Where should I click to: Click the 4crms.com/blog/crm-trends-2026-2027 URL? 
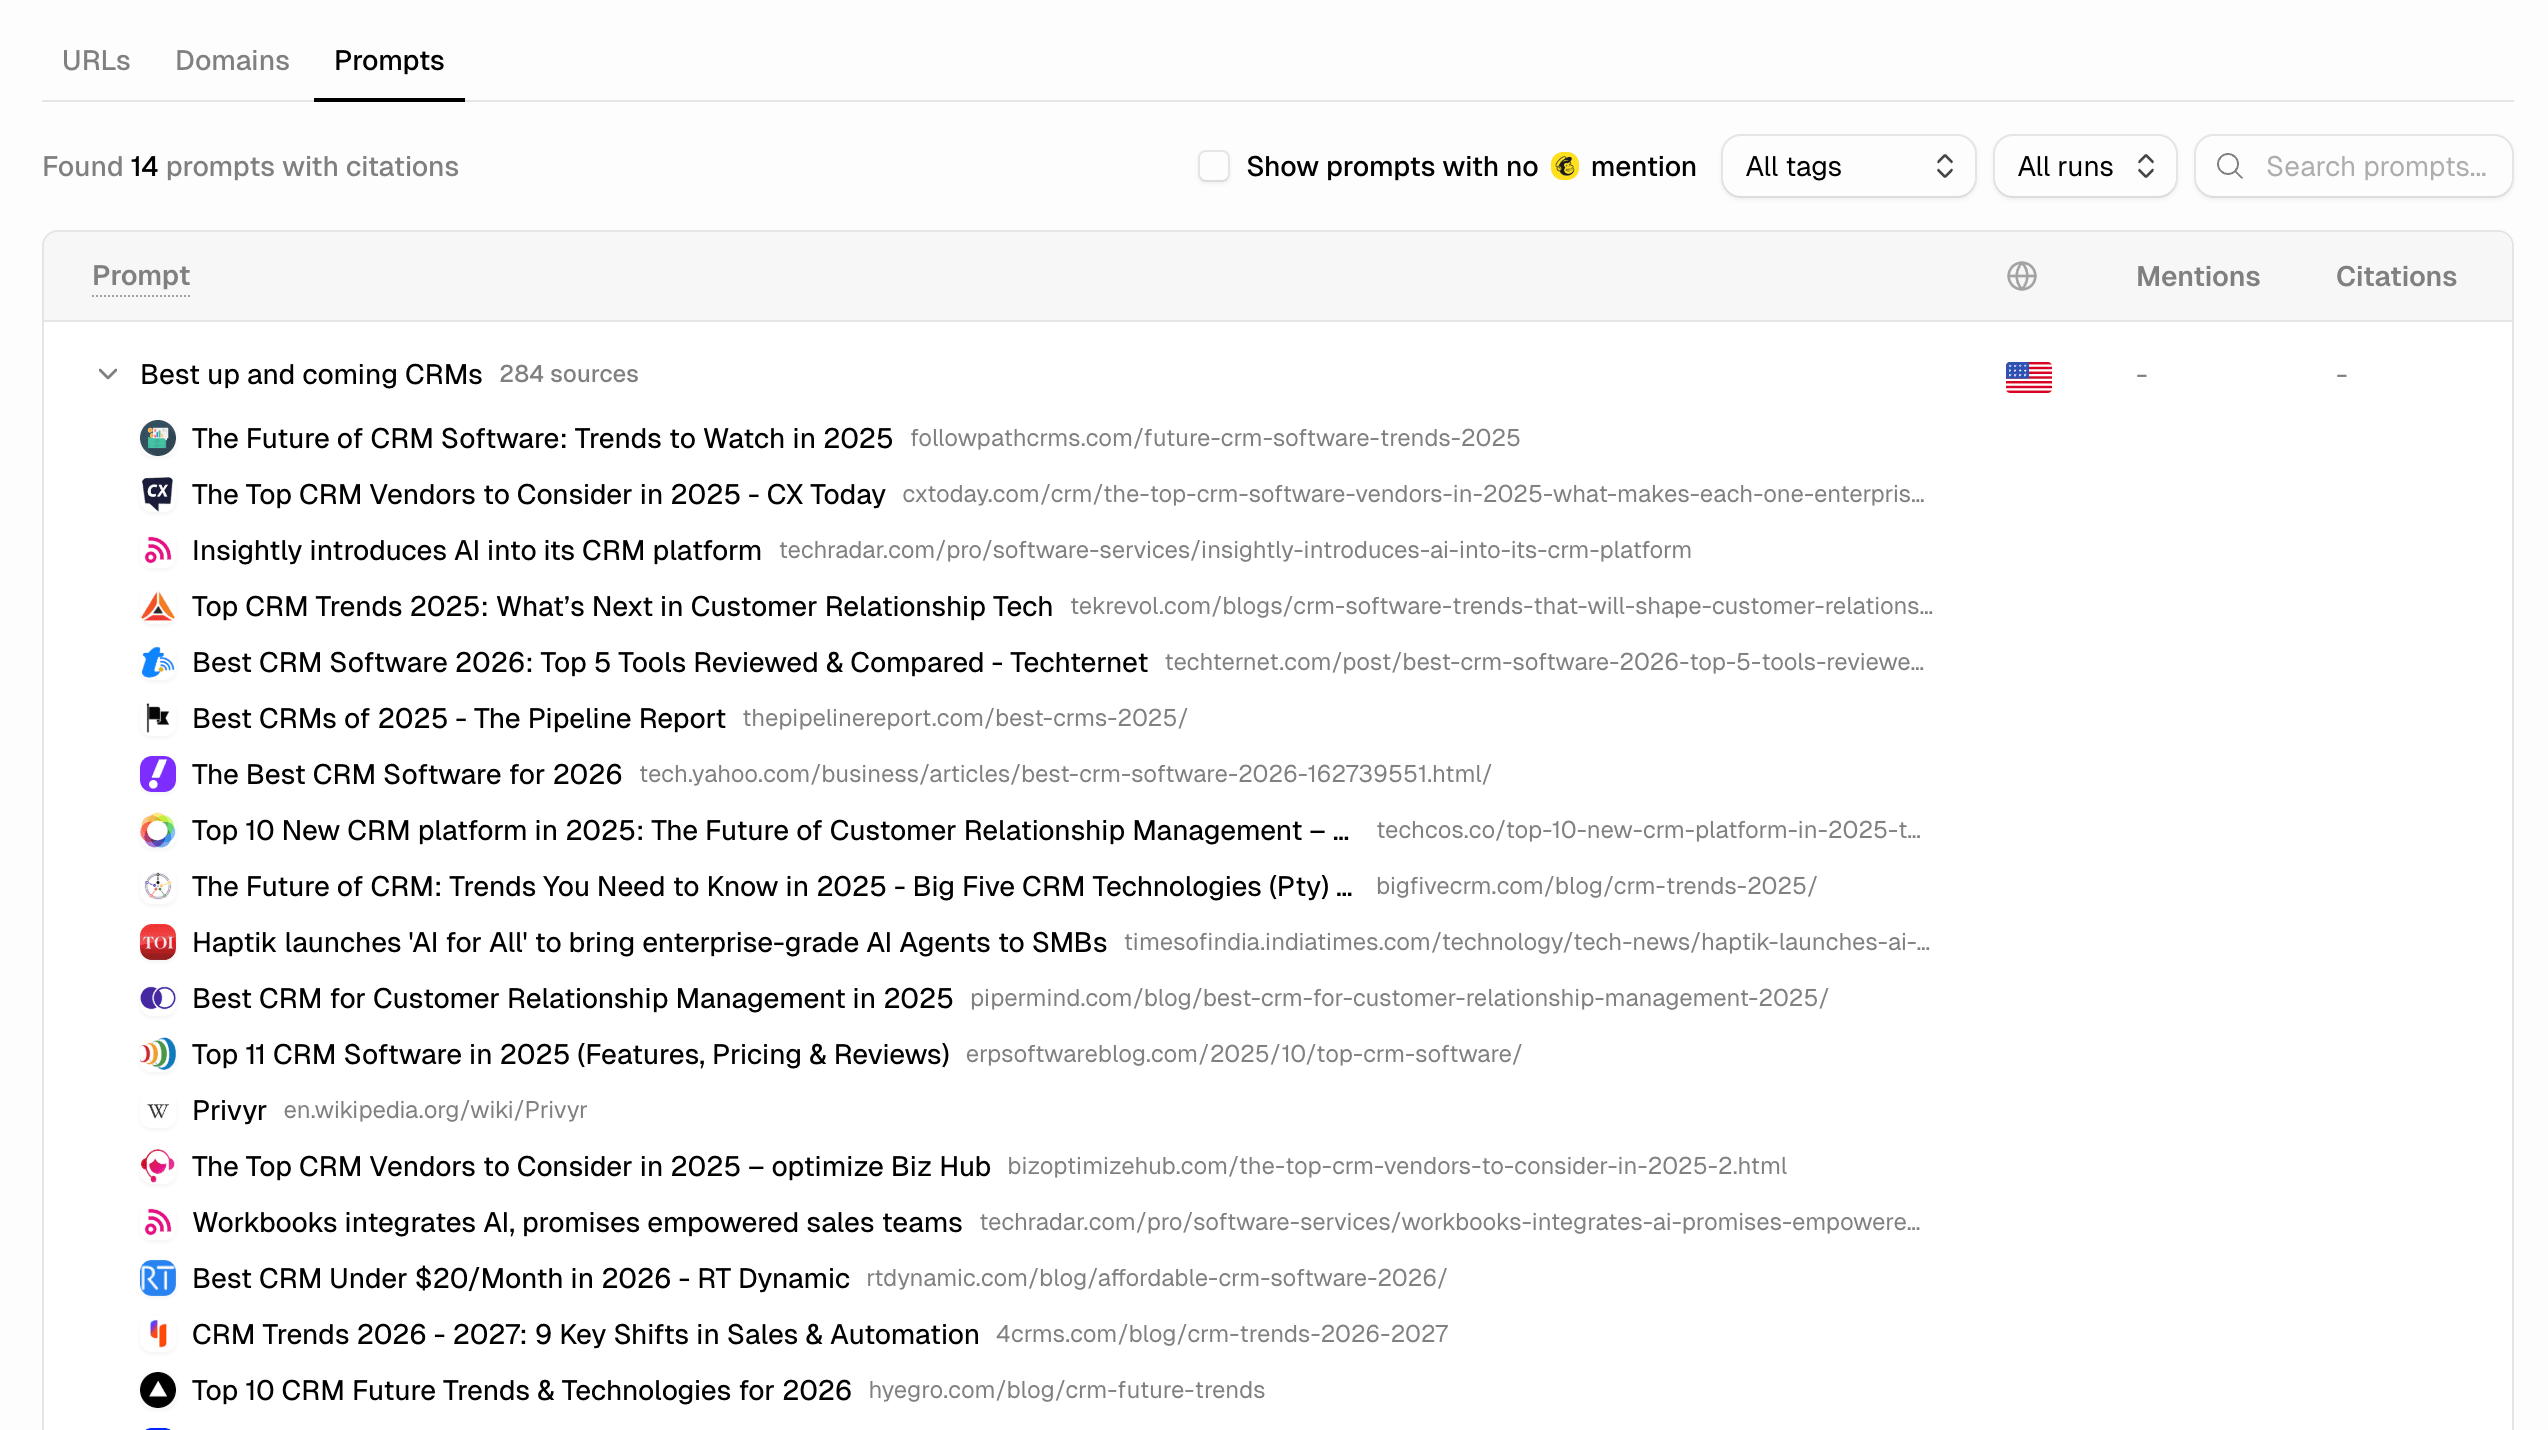click(x=1222, y=1334)
